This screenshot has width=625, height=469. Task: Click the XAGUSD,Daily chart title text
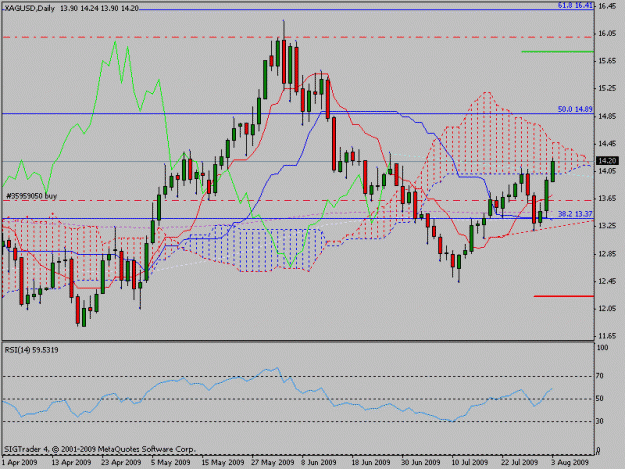point(29,8)
